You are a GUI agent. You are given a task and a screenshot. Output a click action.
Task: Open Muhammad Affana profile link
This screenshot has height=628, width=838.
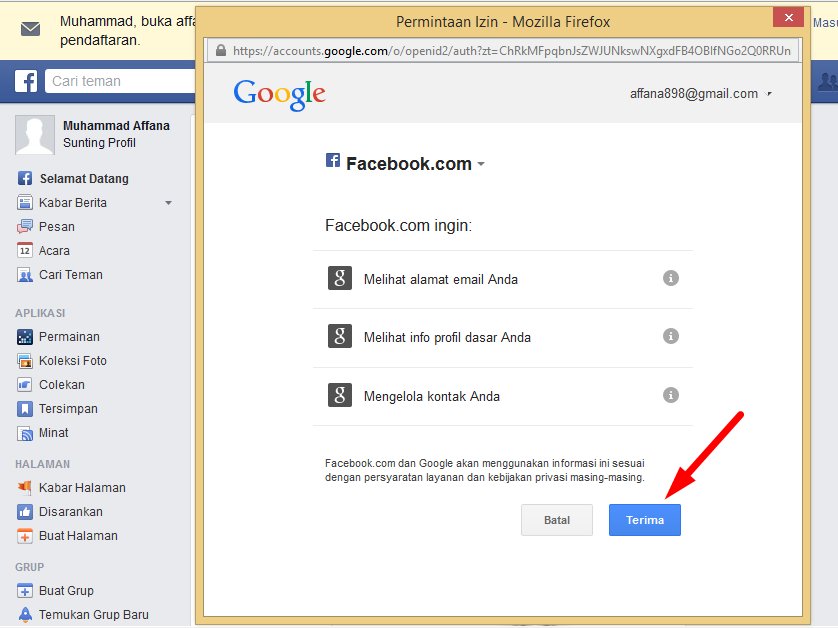(x=116, y=126)
